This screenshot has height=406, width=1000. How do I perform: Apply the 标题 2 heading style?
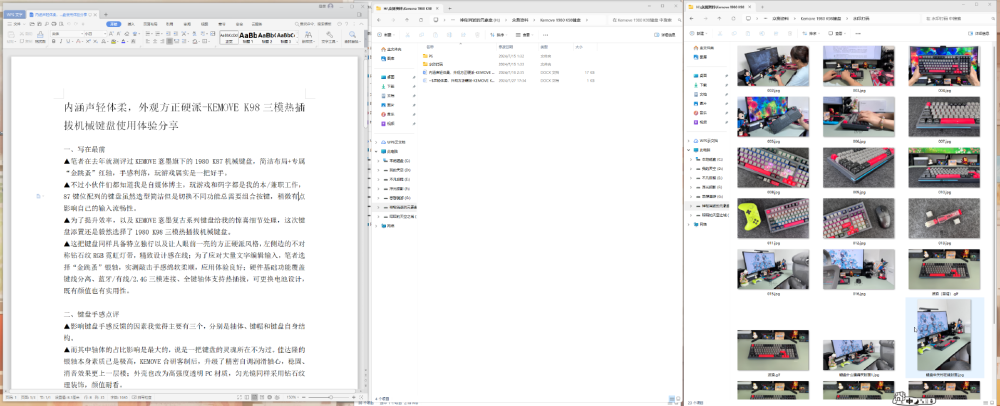coord(267,37)
